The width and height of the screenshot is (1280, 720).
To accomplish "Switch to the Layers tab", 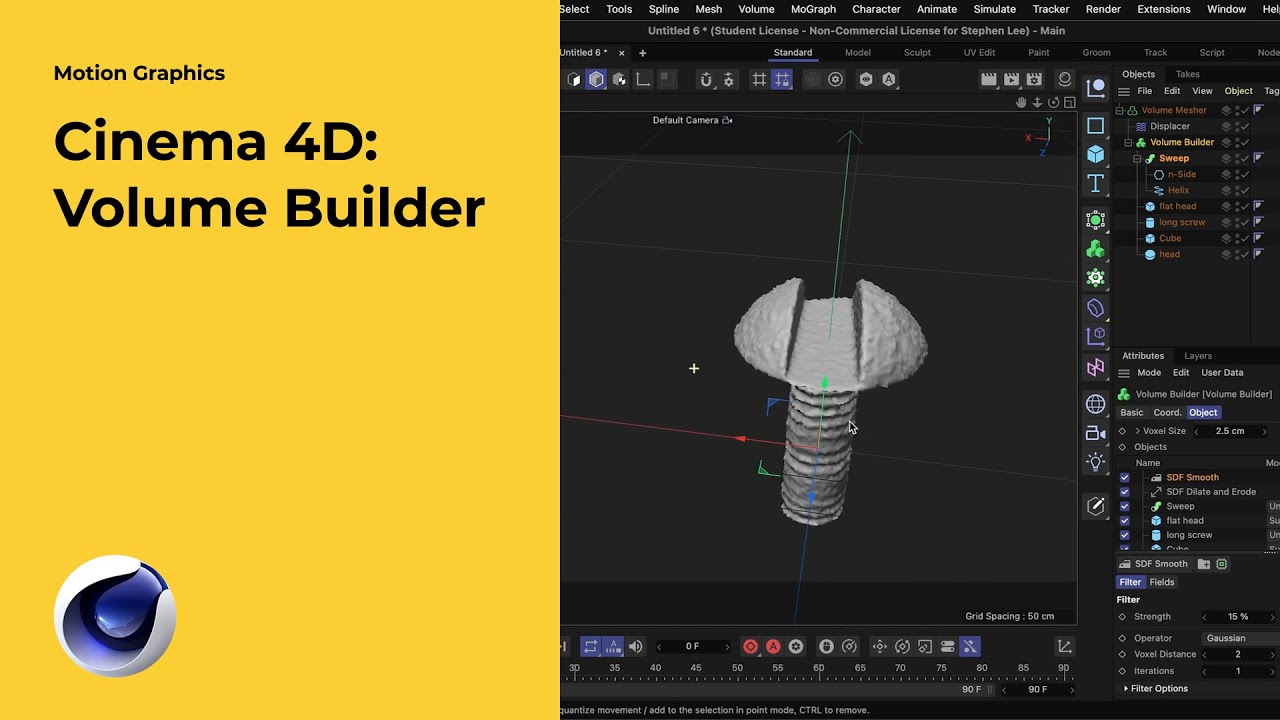I will pos(1198,356).
